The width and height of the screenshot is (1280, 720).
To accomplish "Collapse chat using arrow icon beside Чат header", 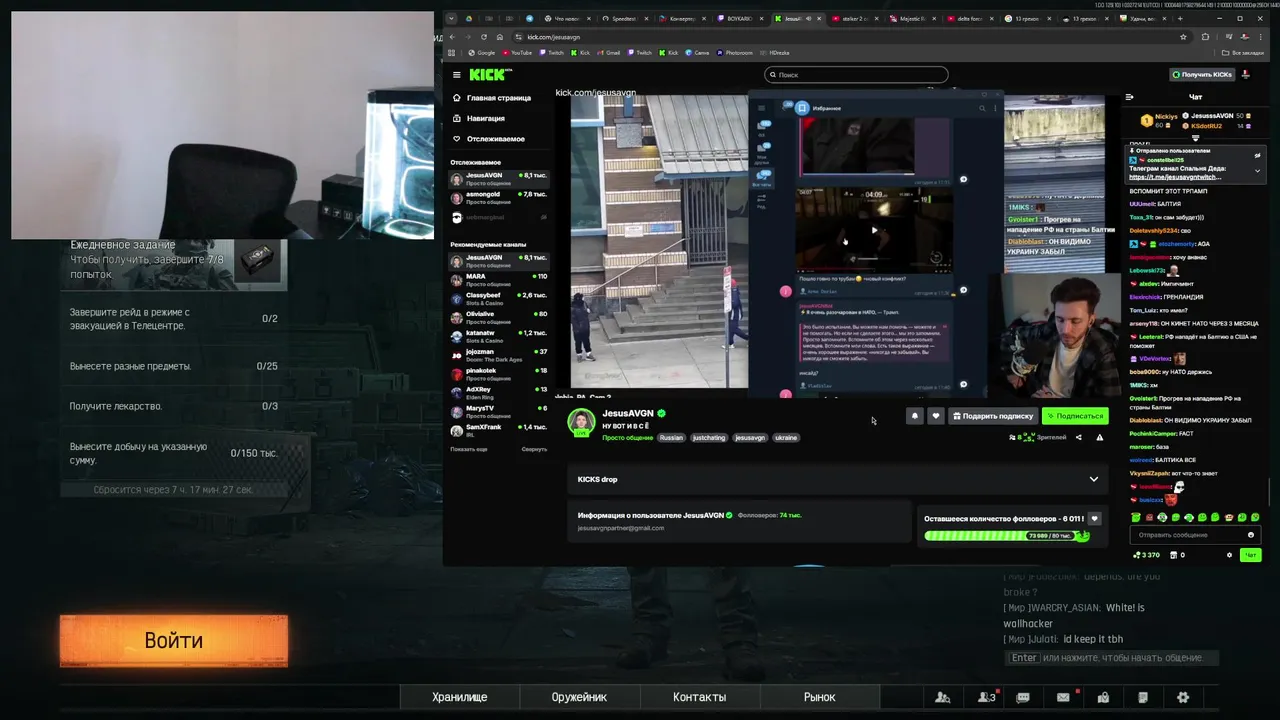I will tap(1129, 97).
